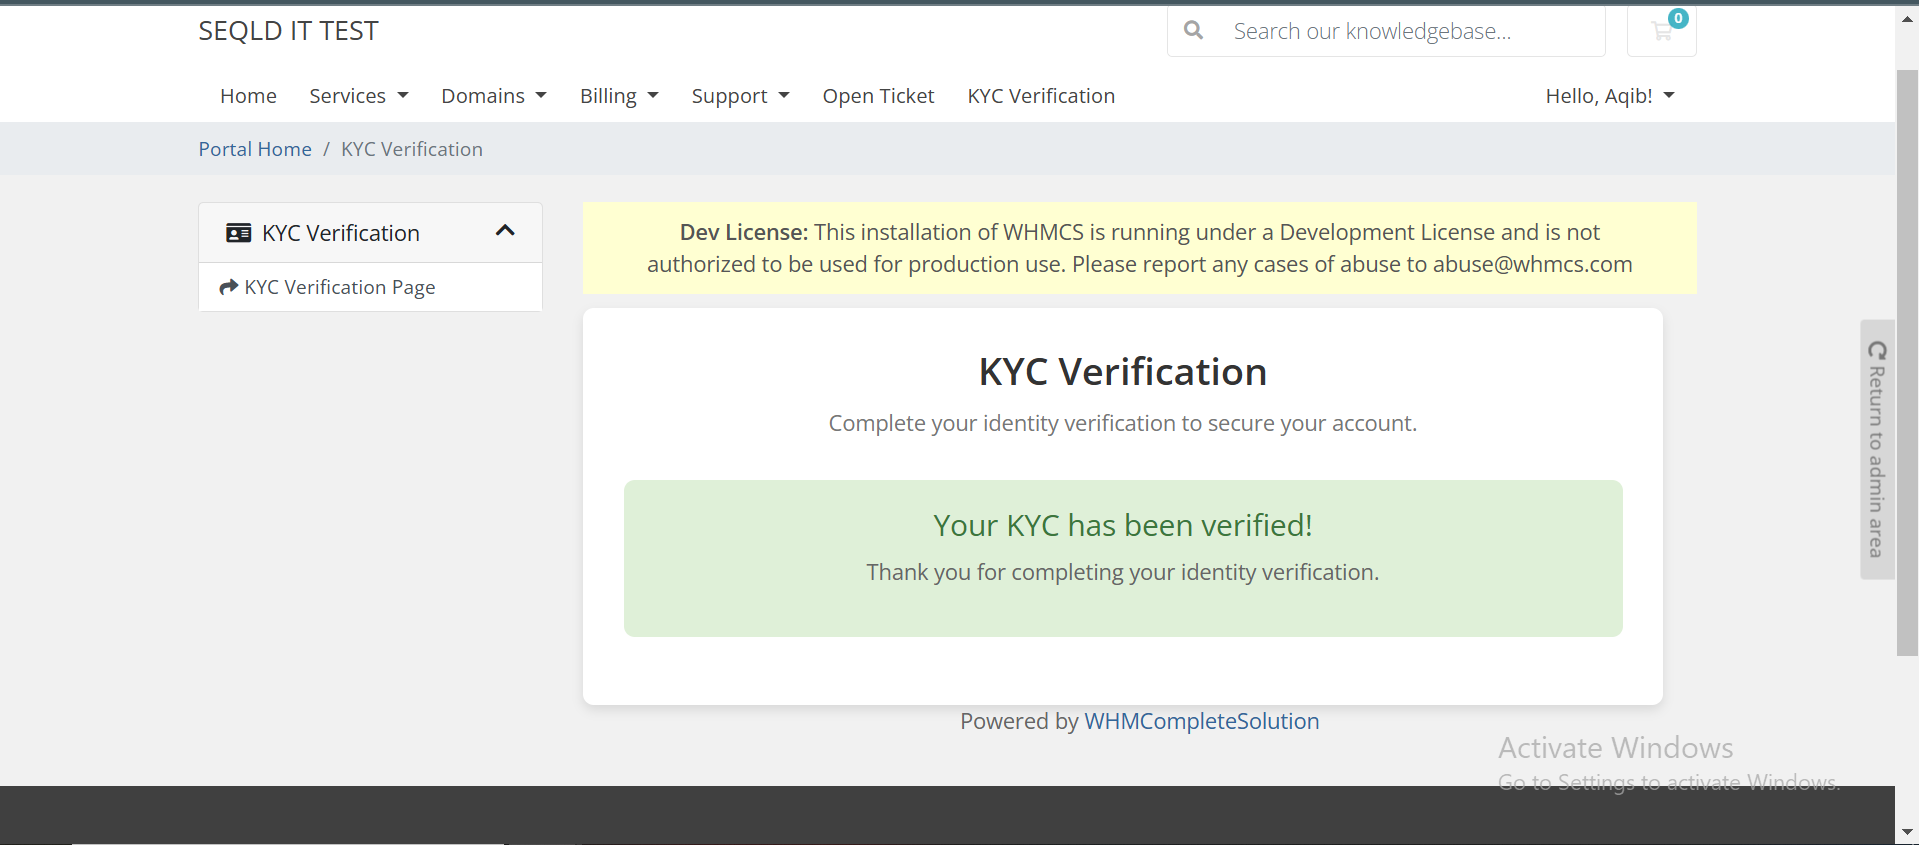Click 'Thank you for completing your identity verification.'

pyautogui.click(x=1123, y=572)
